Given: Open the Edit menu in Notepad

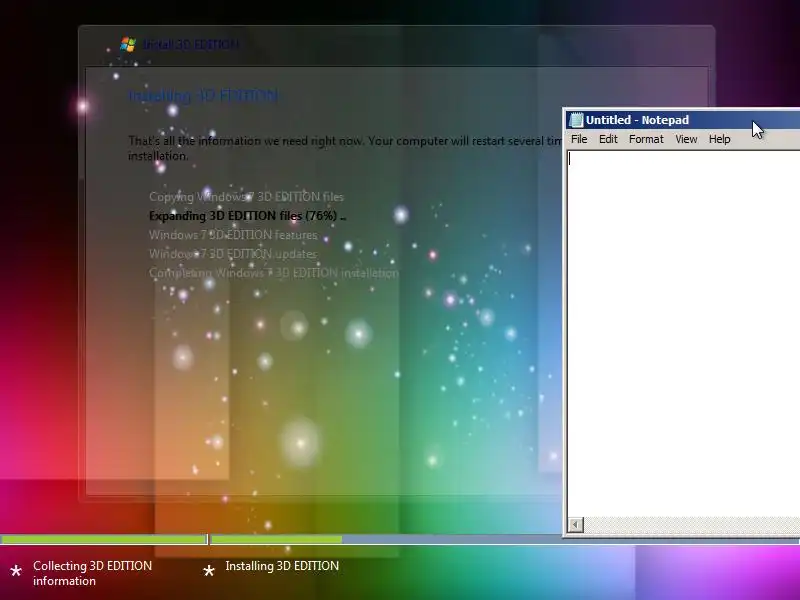Looking at the screenshot, I should [x=608, y=139].
